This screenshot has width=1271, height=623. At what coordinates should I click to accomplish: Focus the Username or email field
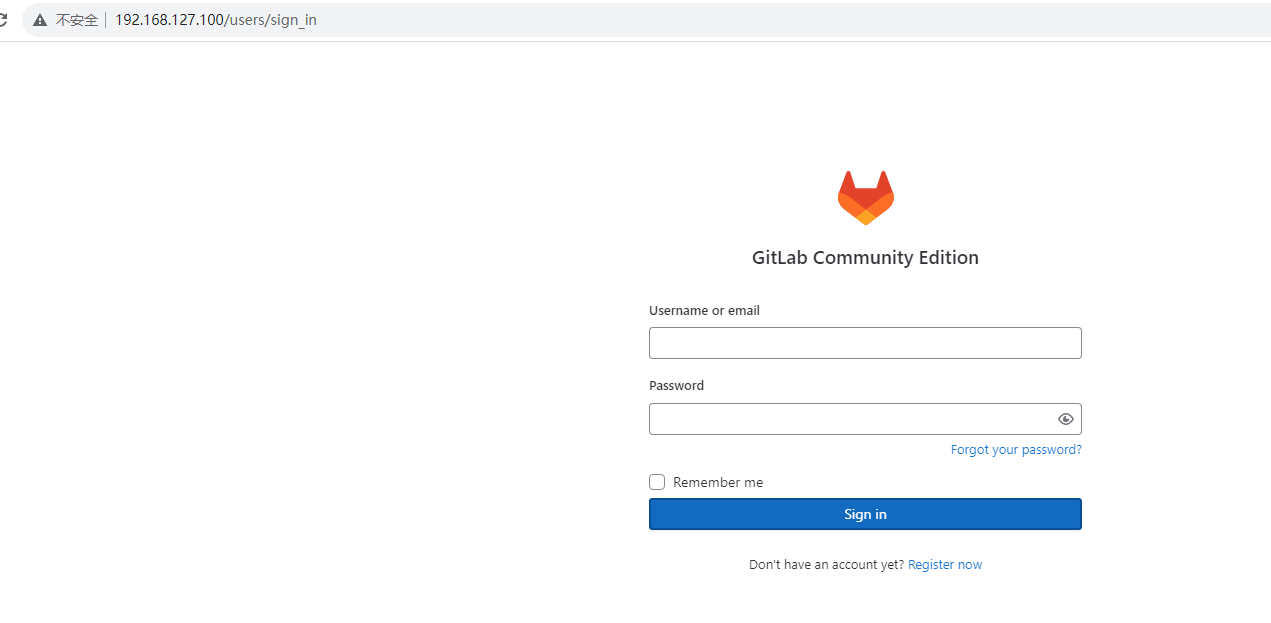(865, 343)
